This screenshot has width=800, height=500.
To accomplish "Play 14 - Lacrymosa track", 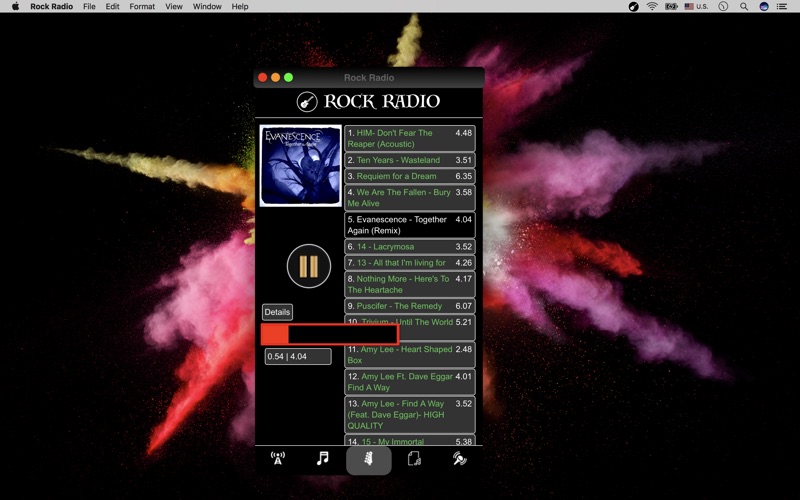I will (x=410, y=246).
